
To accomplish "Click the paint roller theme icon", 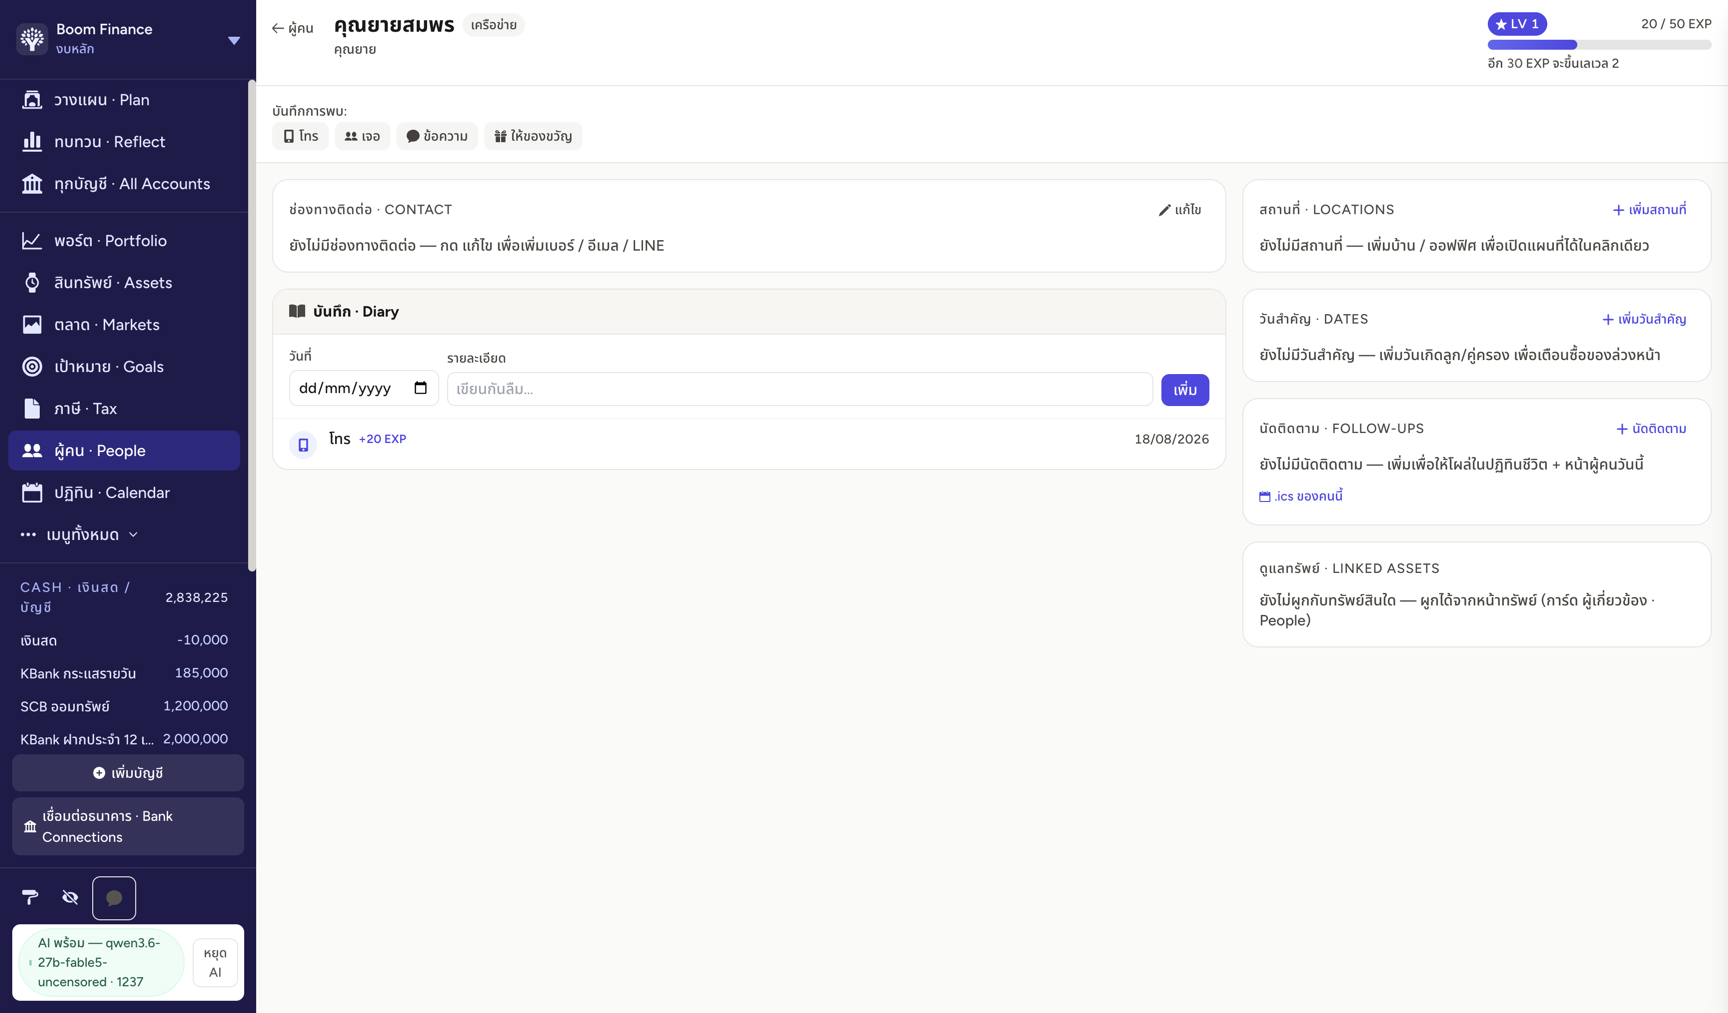I will (x=30, y=898).
